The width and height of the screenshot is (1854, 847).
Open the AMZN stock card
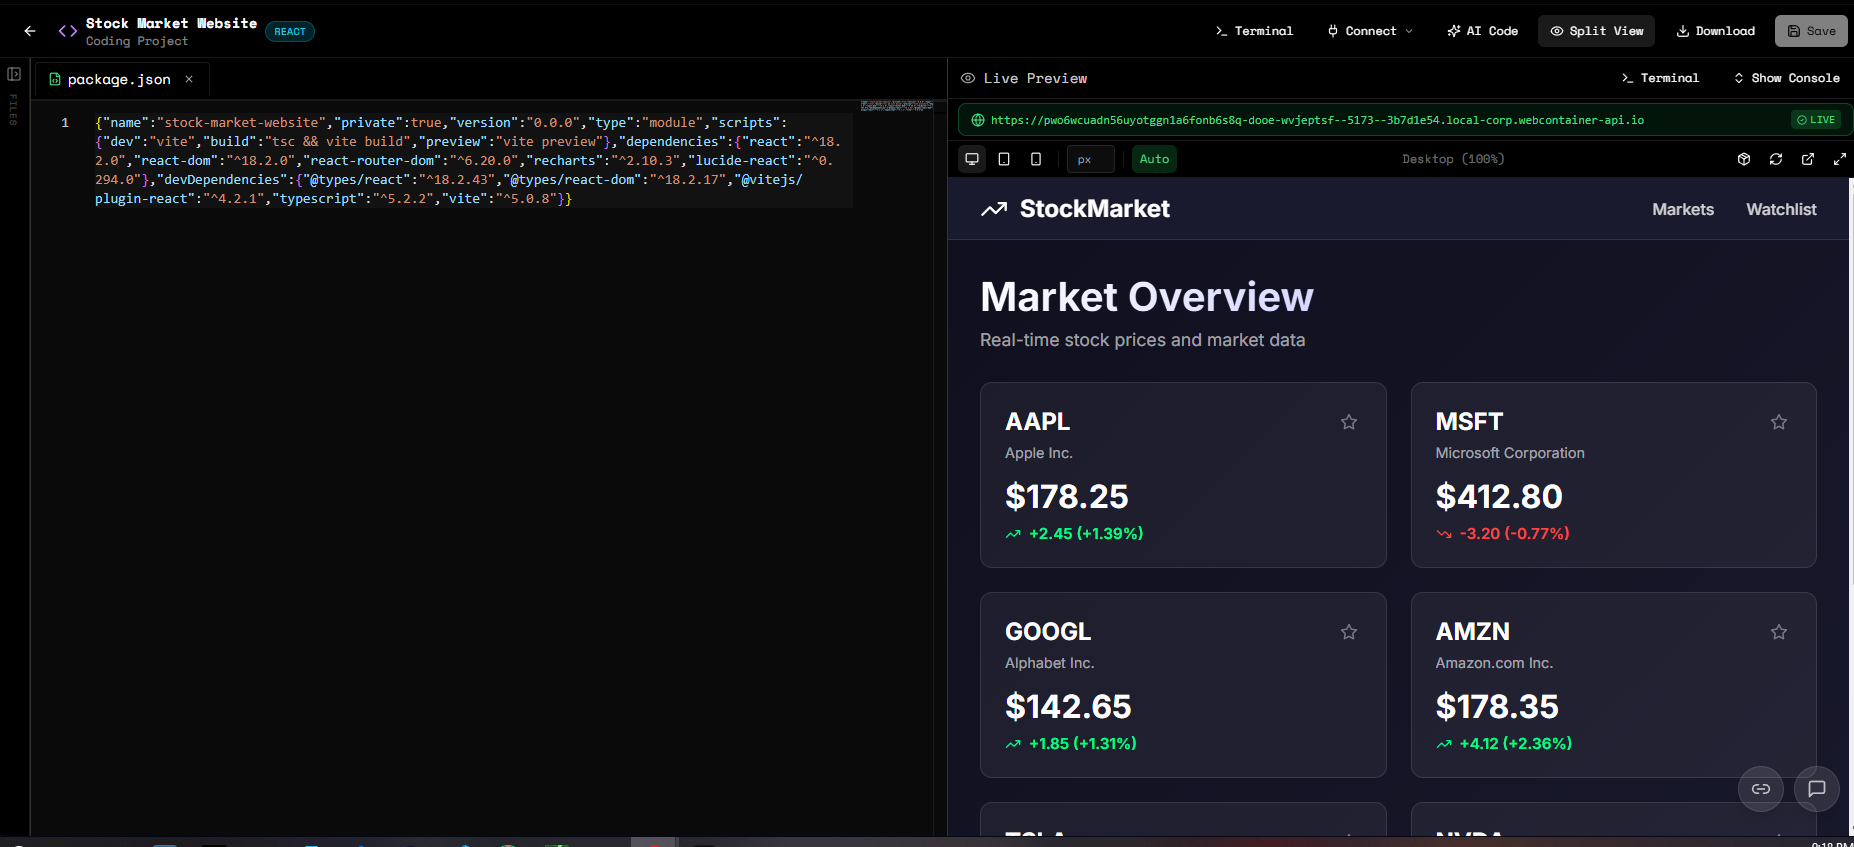[1614, 685]
